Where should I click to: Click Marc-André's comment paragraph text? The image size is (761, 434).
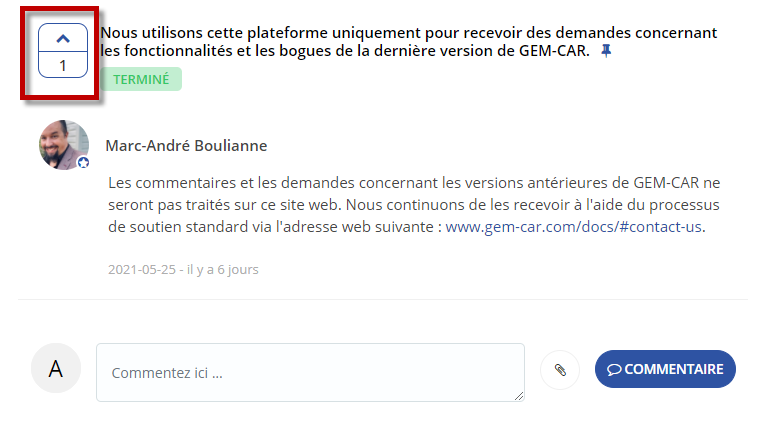(414, 205)
